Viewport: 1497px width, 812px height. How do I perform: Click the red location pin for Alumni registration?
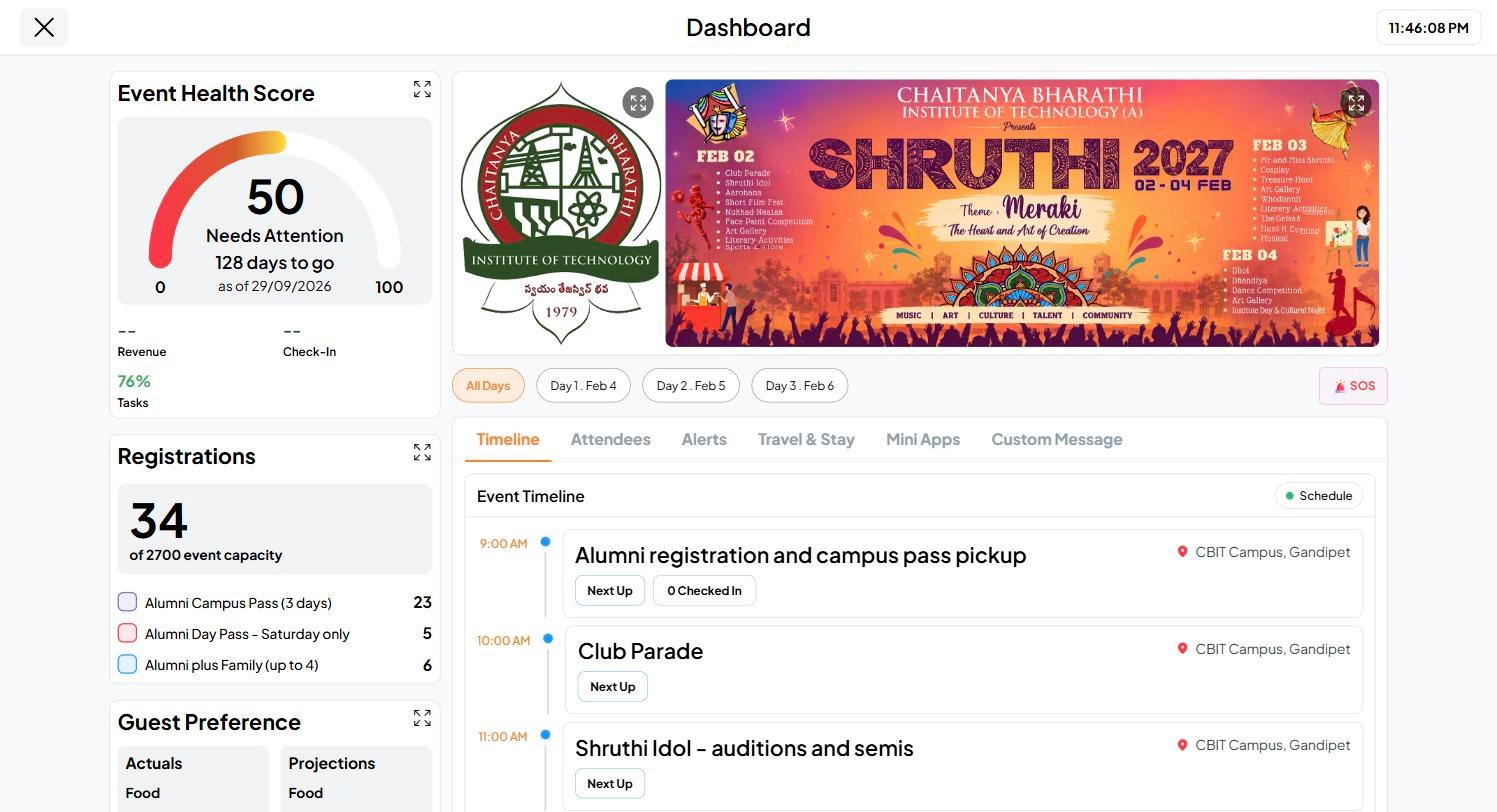point(1182,552)
